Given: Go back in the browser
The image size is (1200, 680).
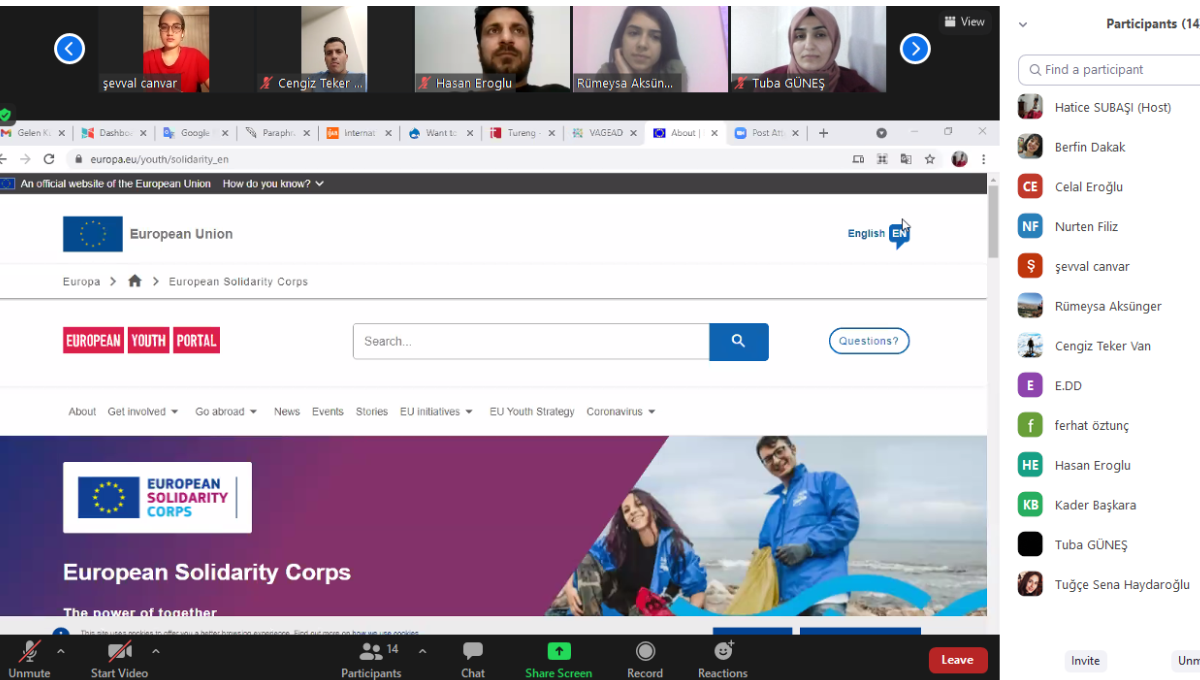Looking at the screenshot, I should click(3, 159).
